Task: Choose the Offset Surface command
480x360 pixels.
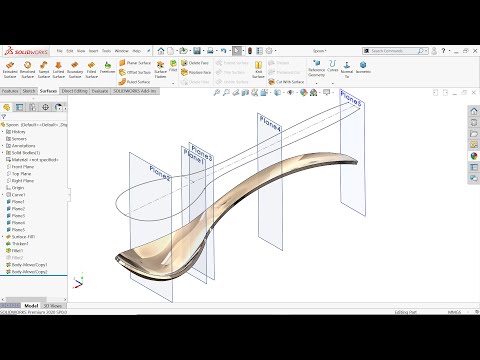Action: tap(135, 72)
